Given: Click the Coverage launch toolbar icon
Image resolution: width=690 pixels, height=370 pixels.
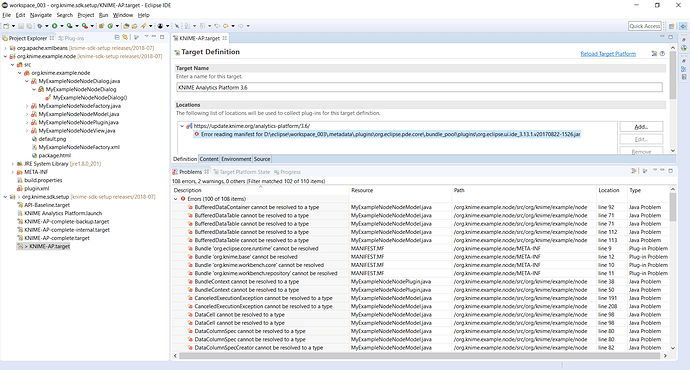Looking at the screenshot, I should click(x=69, y=26).
